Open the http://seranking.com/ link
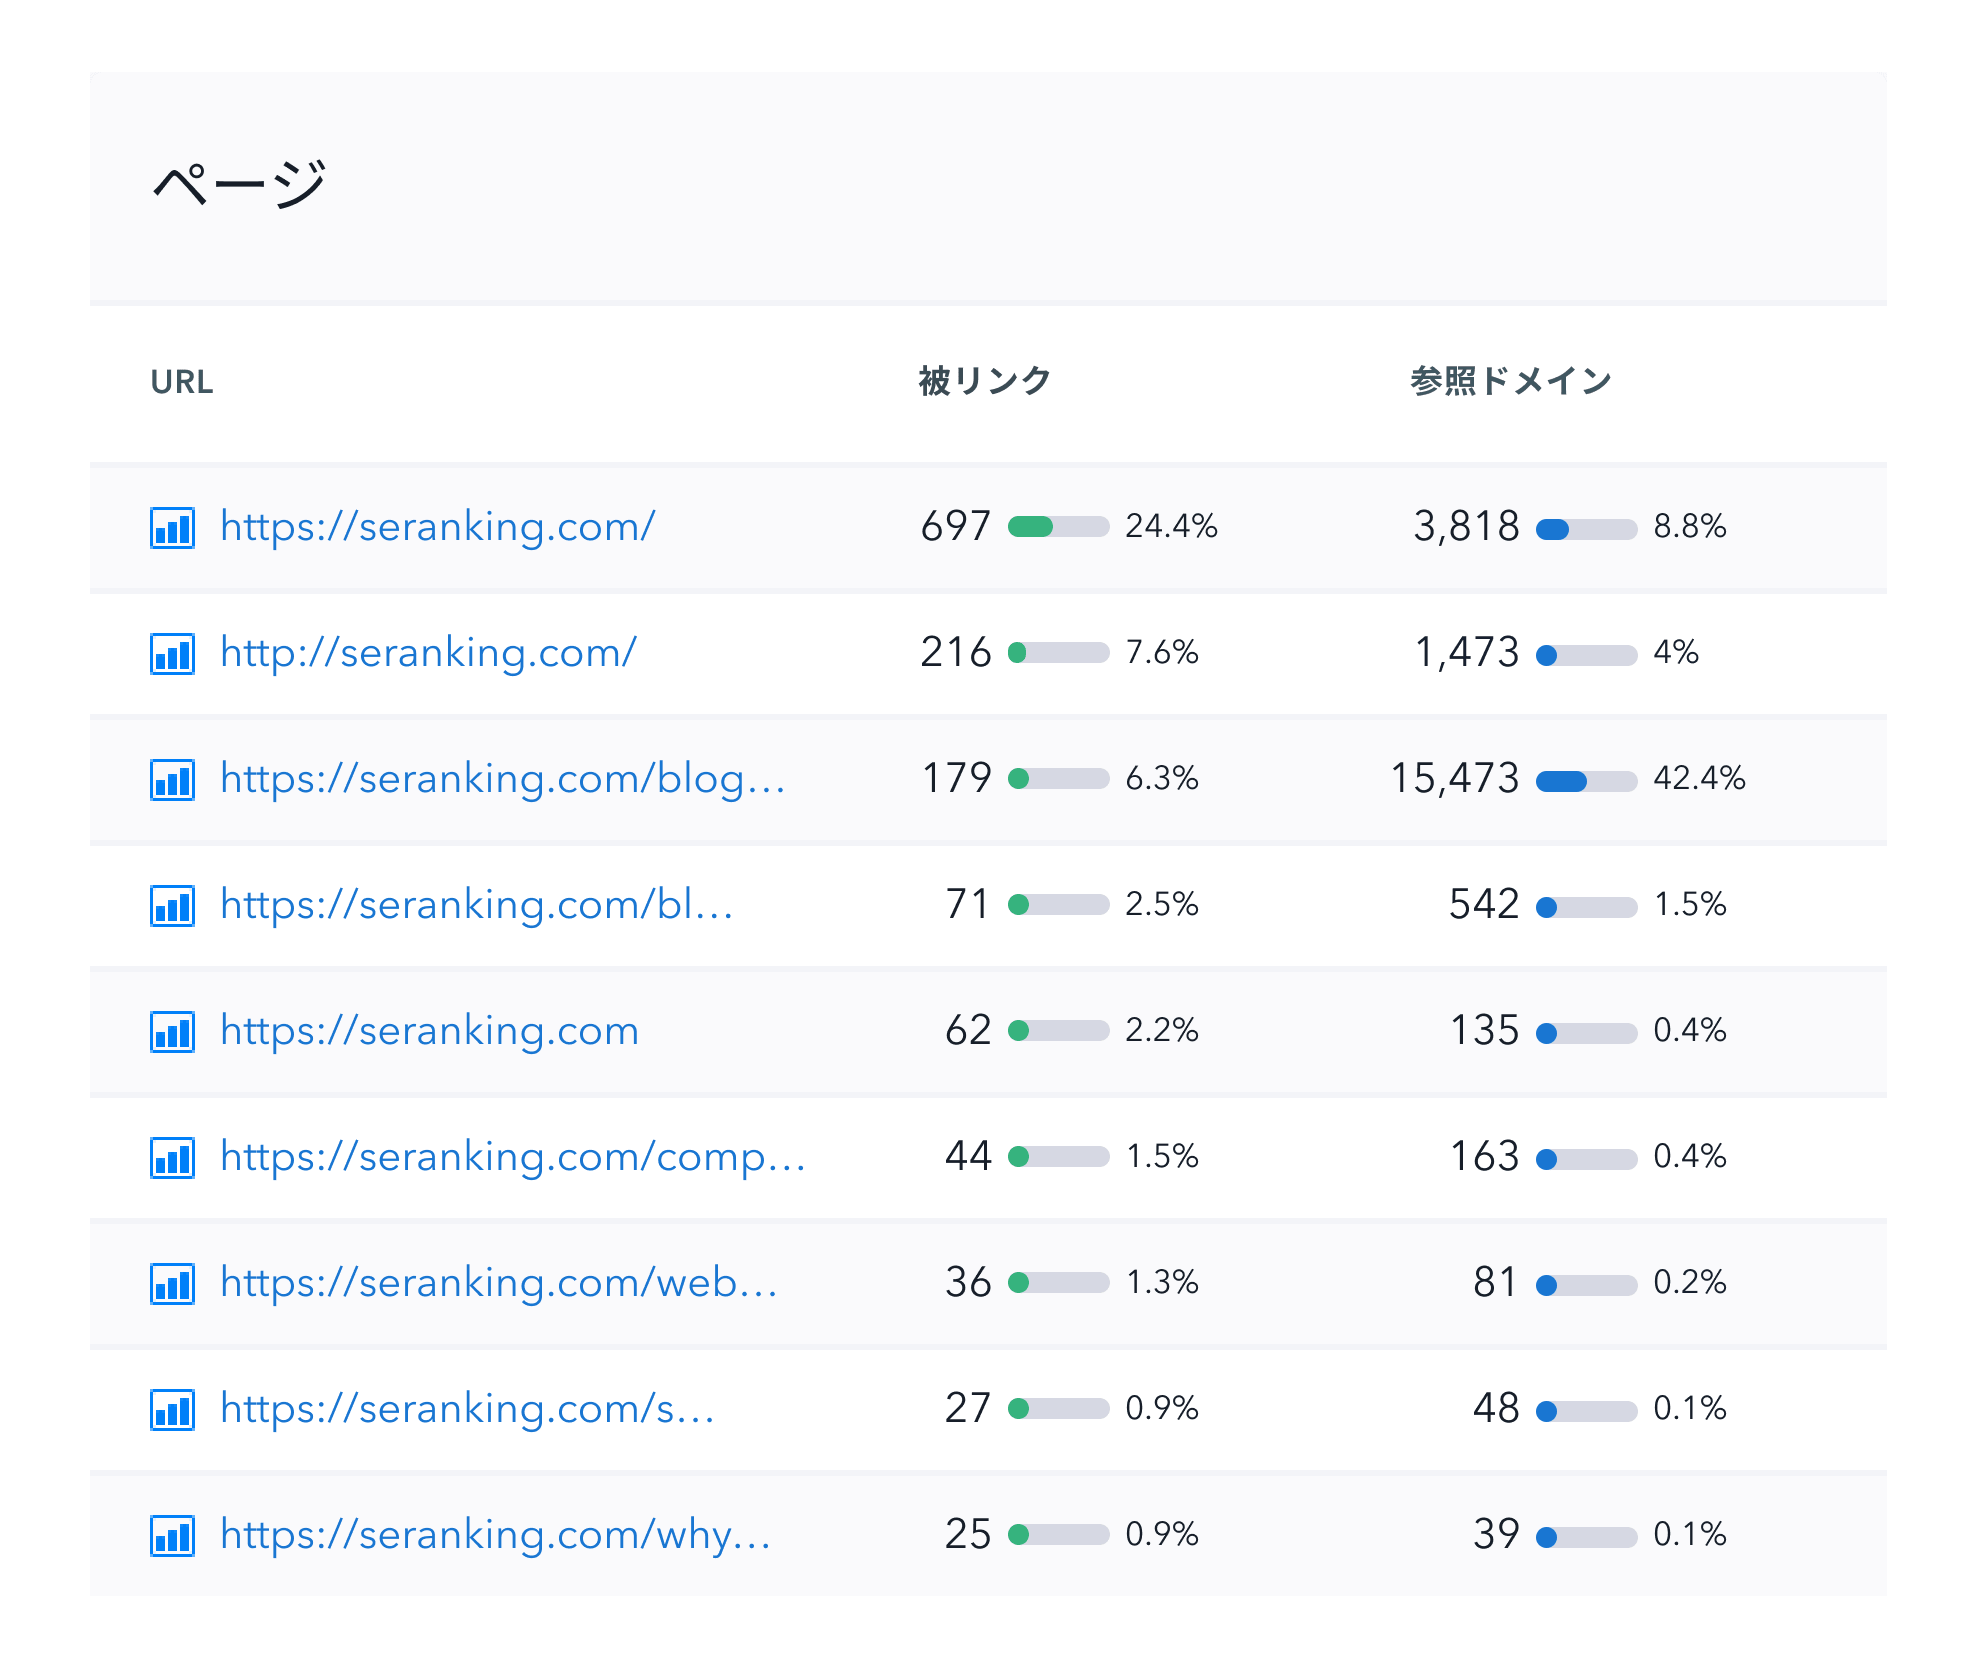 428,653
